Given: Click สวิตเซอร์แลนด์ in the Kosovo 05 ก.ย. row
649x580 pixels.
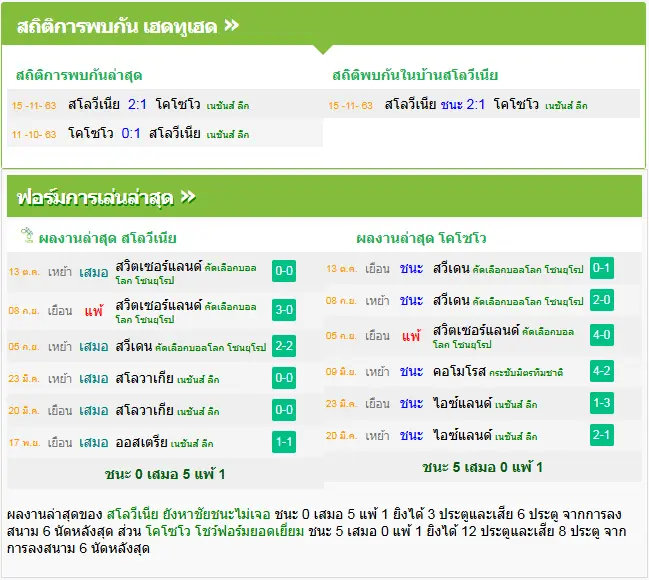Looking at the screenshot, I should point(476,330).
